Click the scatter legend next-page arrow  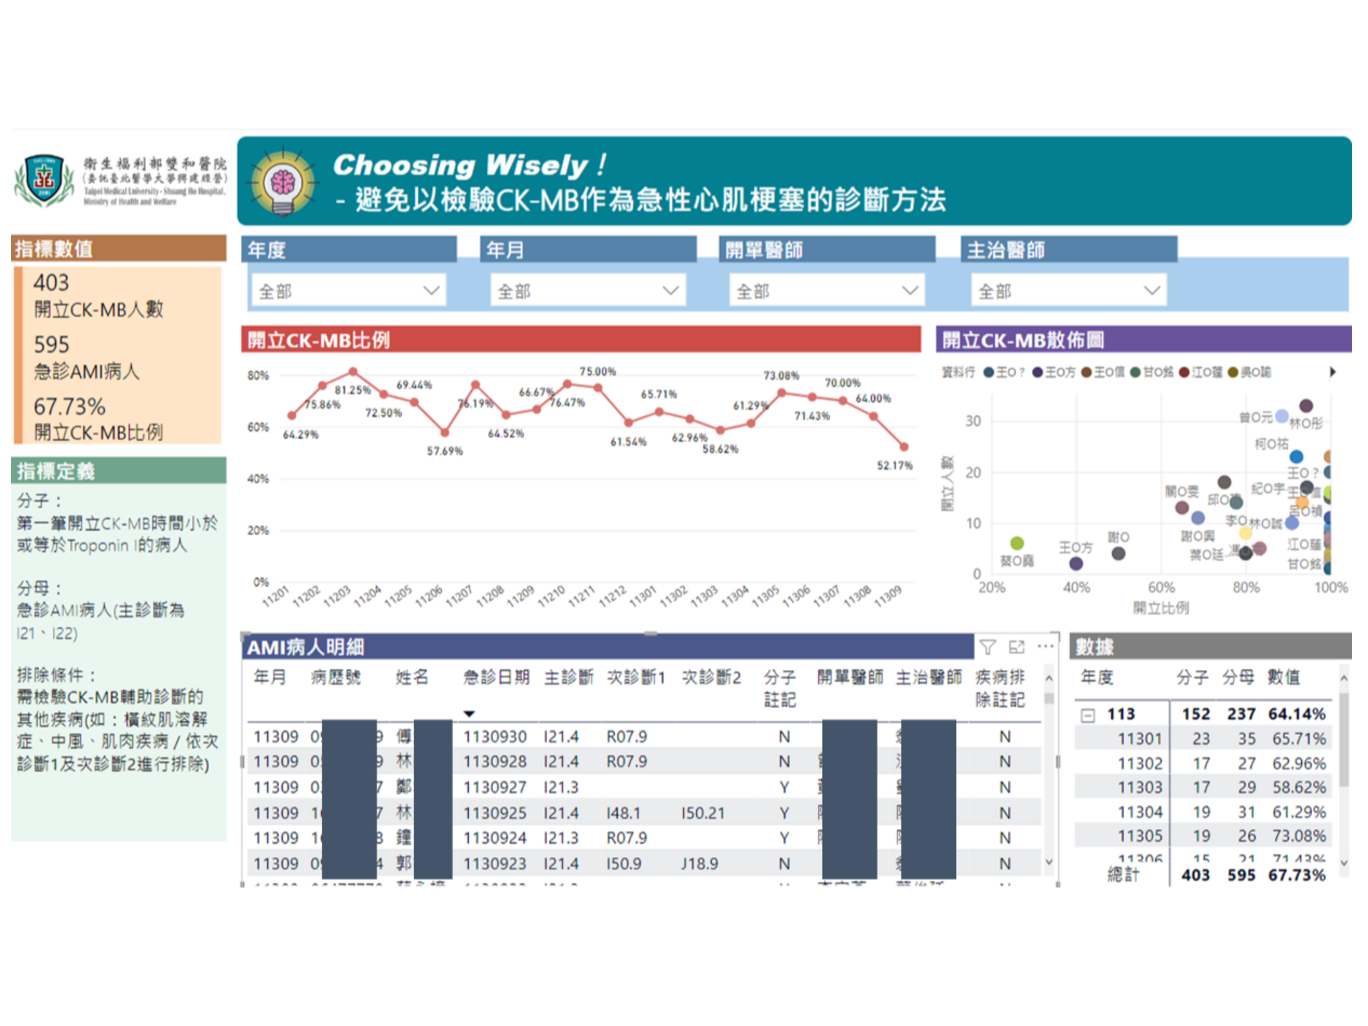coord(1332,372)
